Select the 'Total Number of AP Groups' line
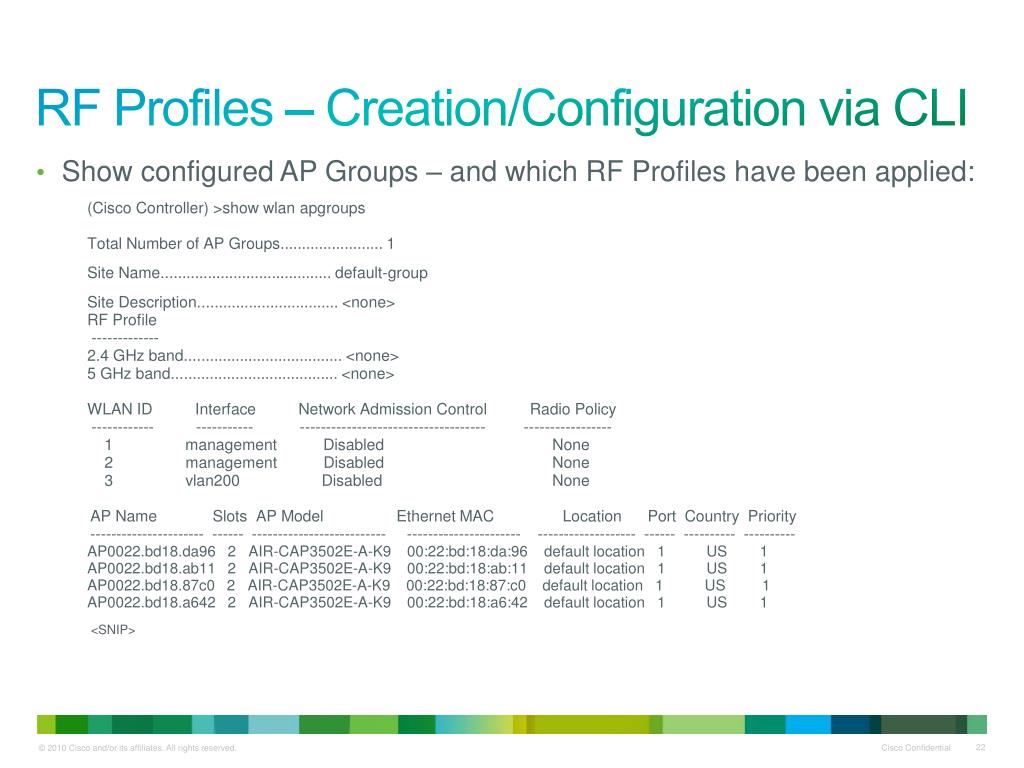Viewport: 1024px width, 768px height. tap(240, 244)
